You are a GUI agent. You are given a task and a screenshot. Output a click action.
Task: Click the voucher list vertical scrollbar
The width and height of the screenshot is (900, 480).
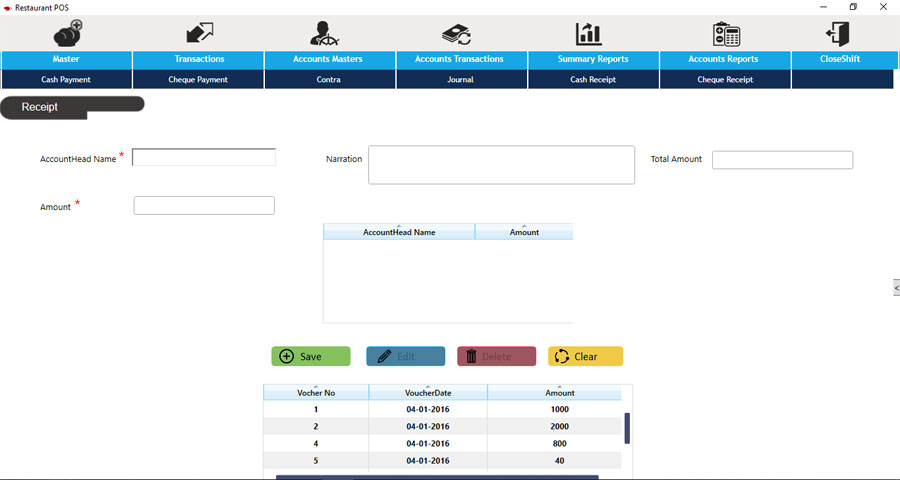coord(627,428)
